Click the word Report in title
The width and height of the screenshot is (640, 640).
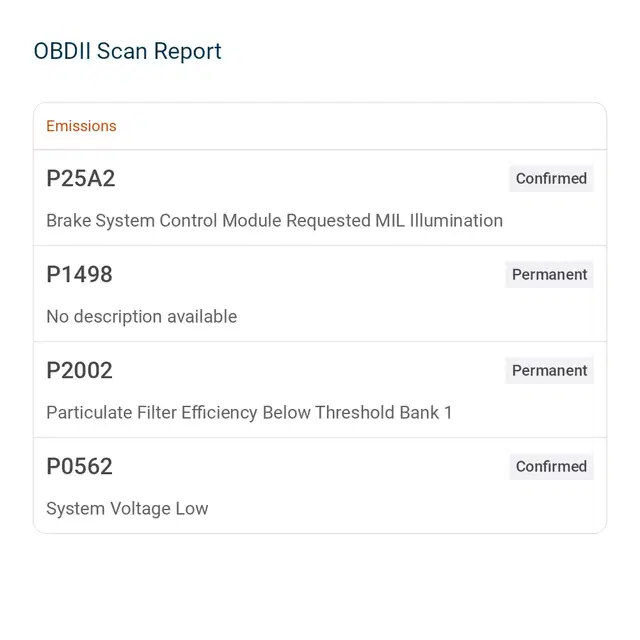[187, 52]
